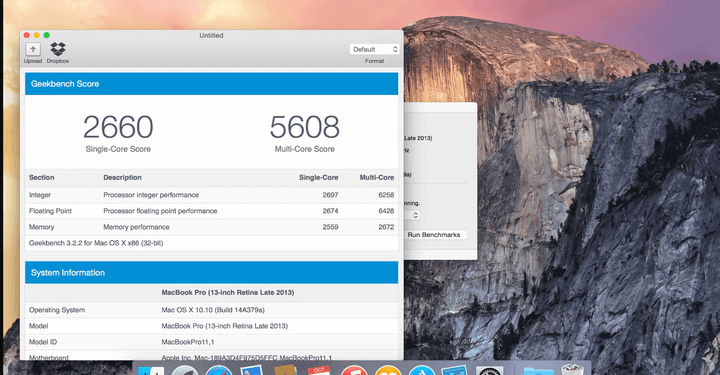720x375 pixels.
Task: Open the Trash in the Dock
Action: pos(572,369)
